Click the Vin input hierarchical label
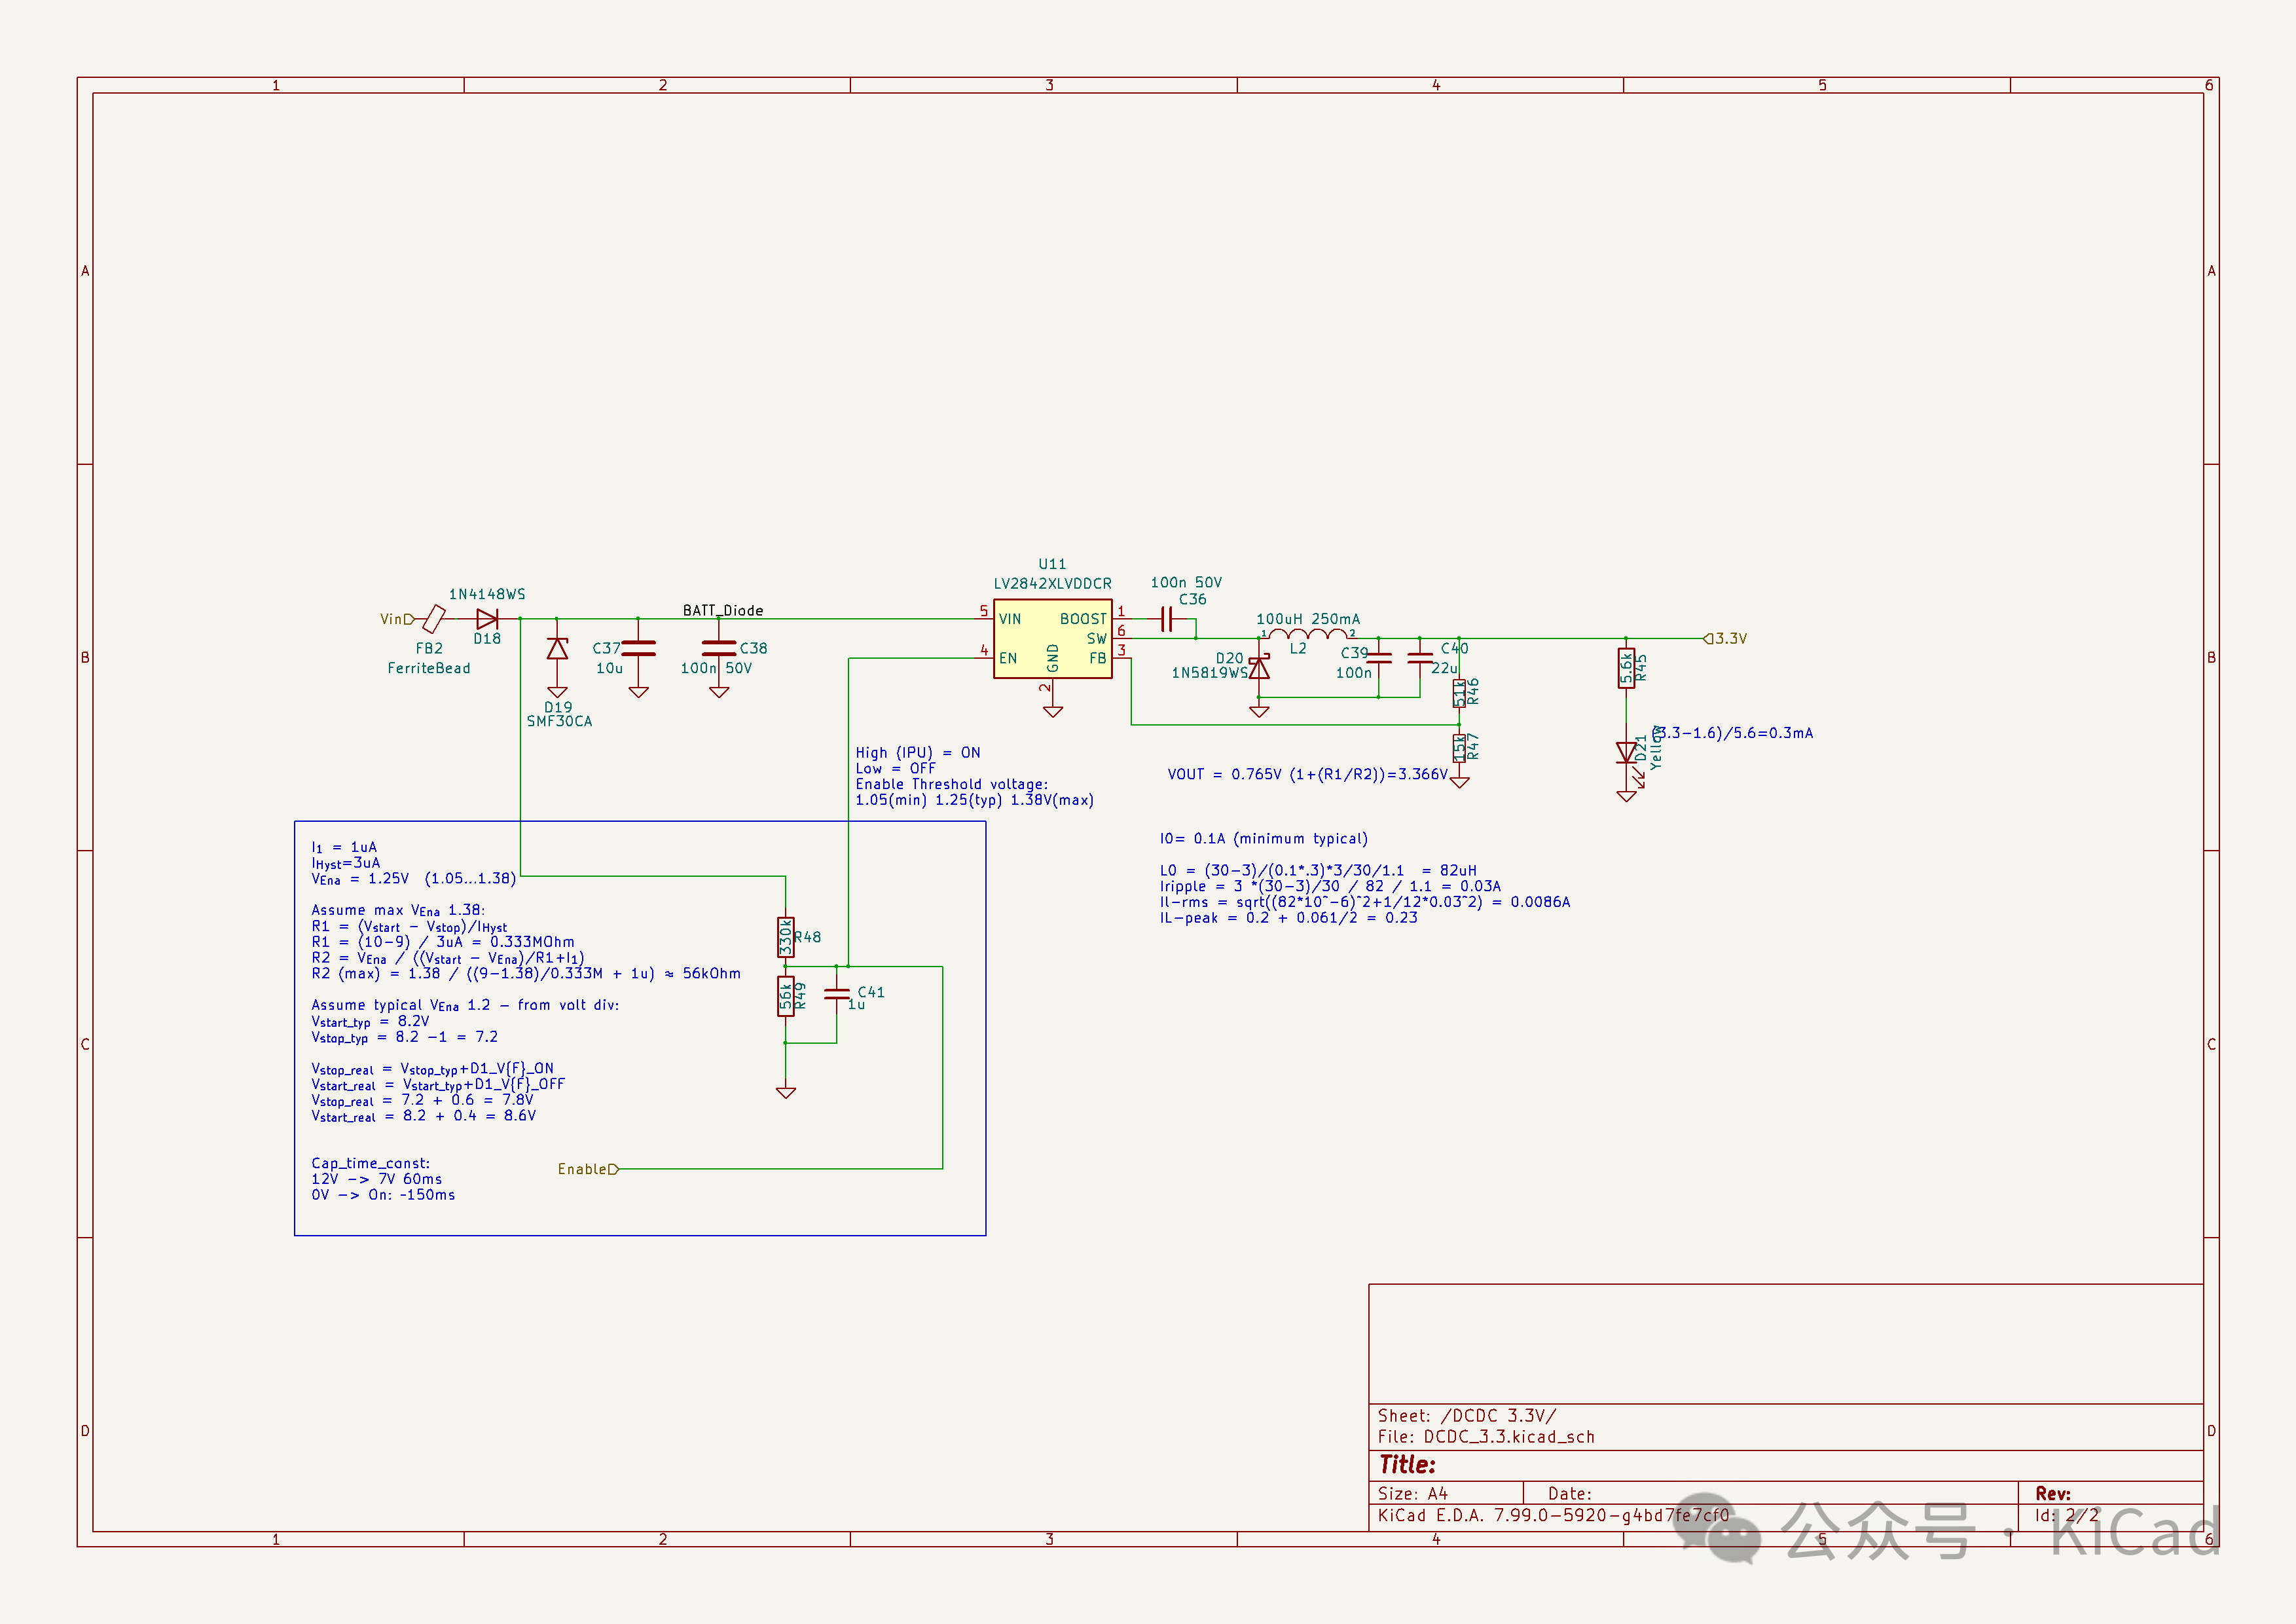2296x1624 pixels. point(395,619)
